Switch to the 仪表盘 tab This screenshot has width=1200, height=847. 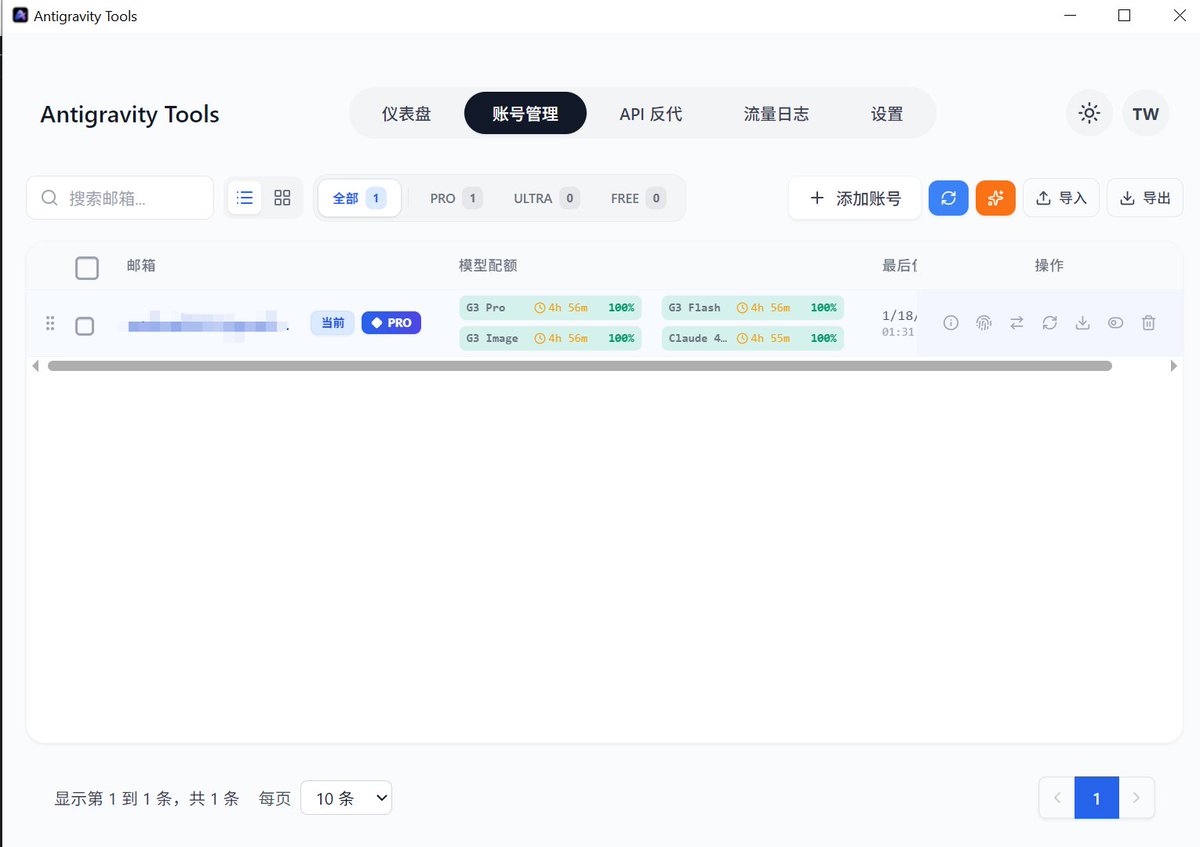tap(407, 113)
